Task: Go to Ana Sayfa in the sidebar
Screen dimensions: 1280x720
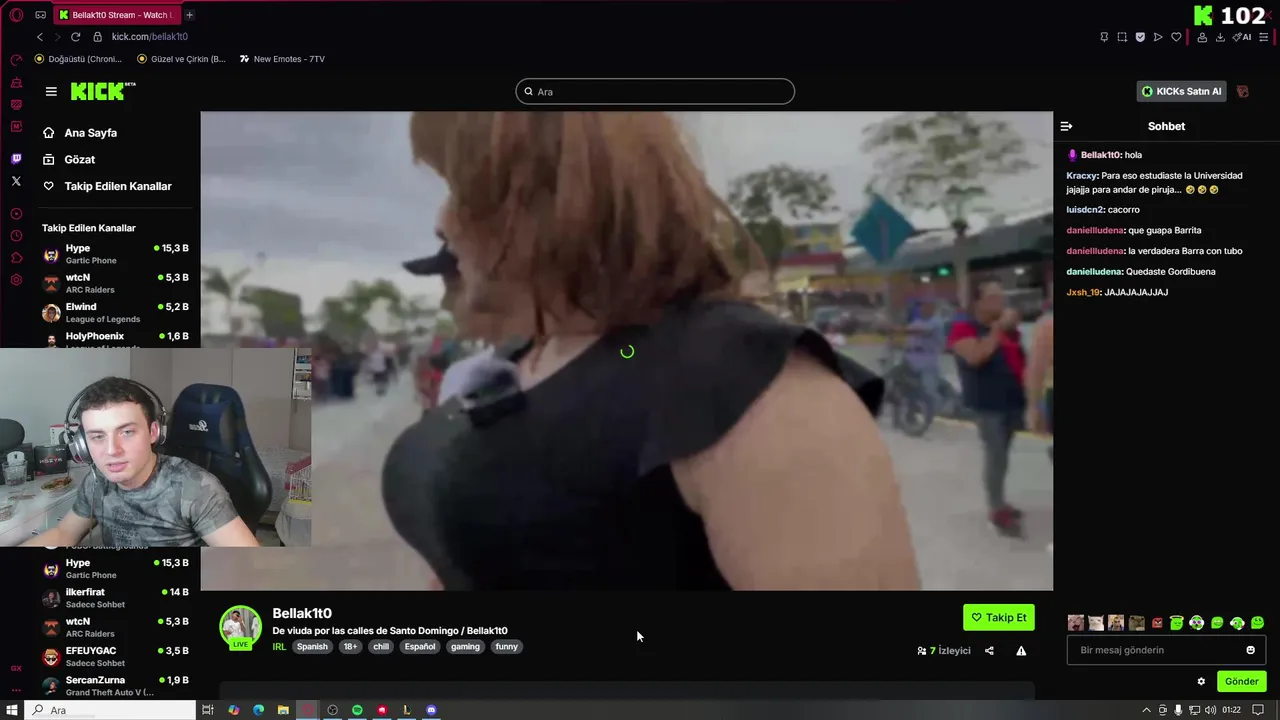Action: [x=90, y=133]
